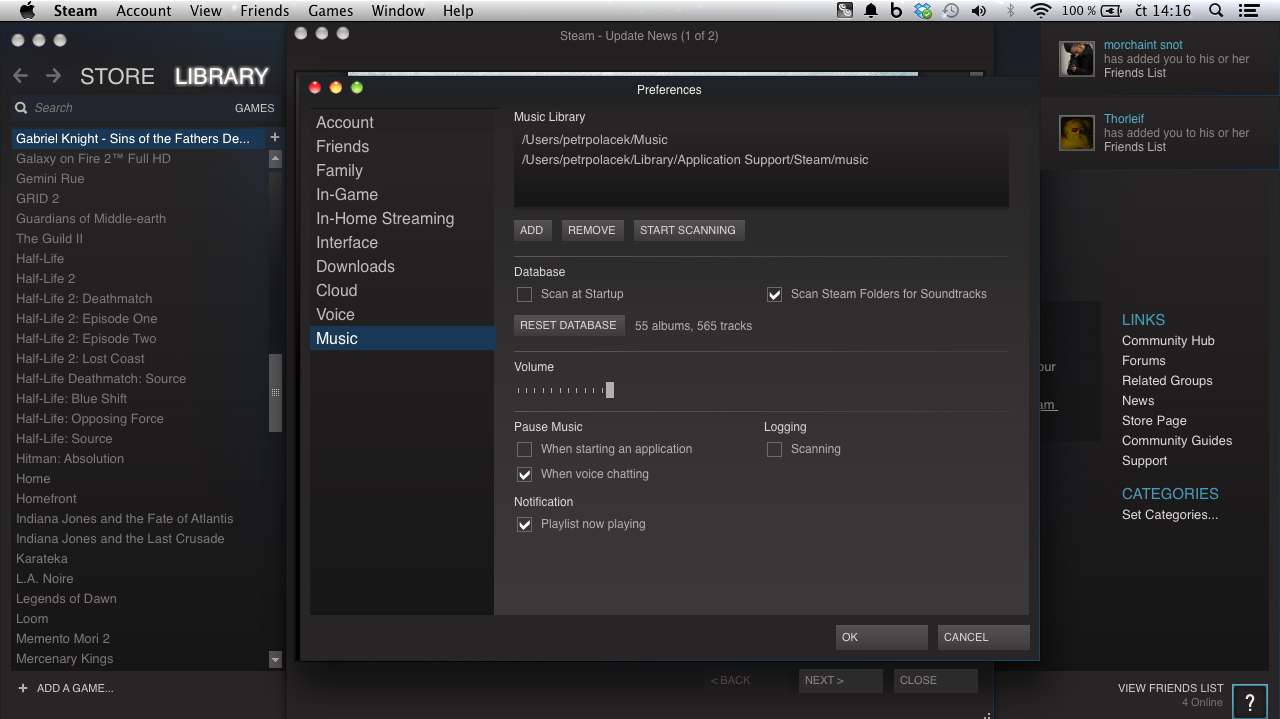Viewport: 1280px width, 719px height.
Task: Click the GAMES filter dropdown
Action: coord(254,108)
